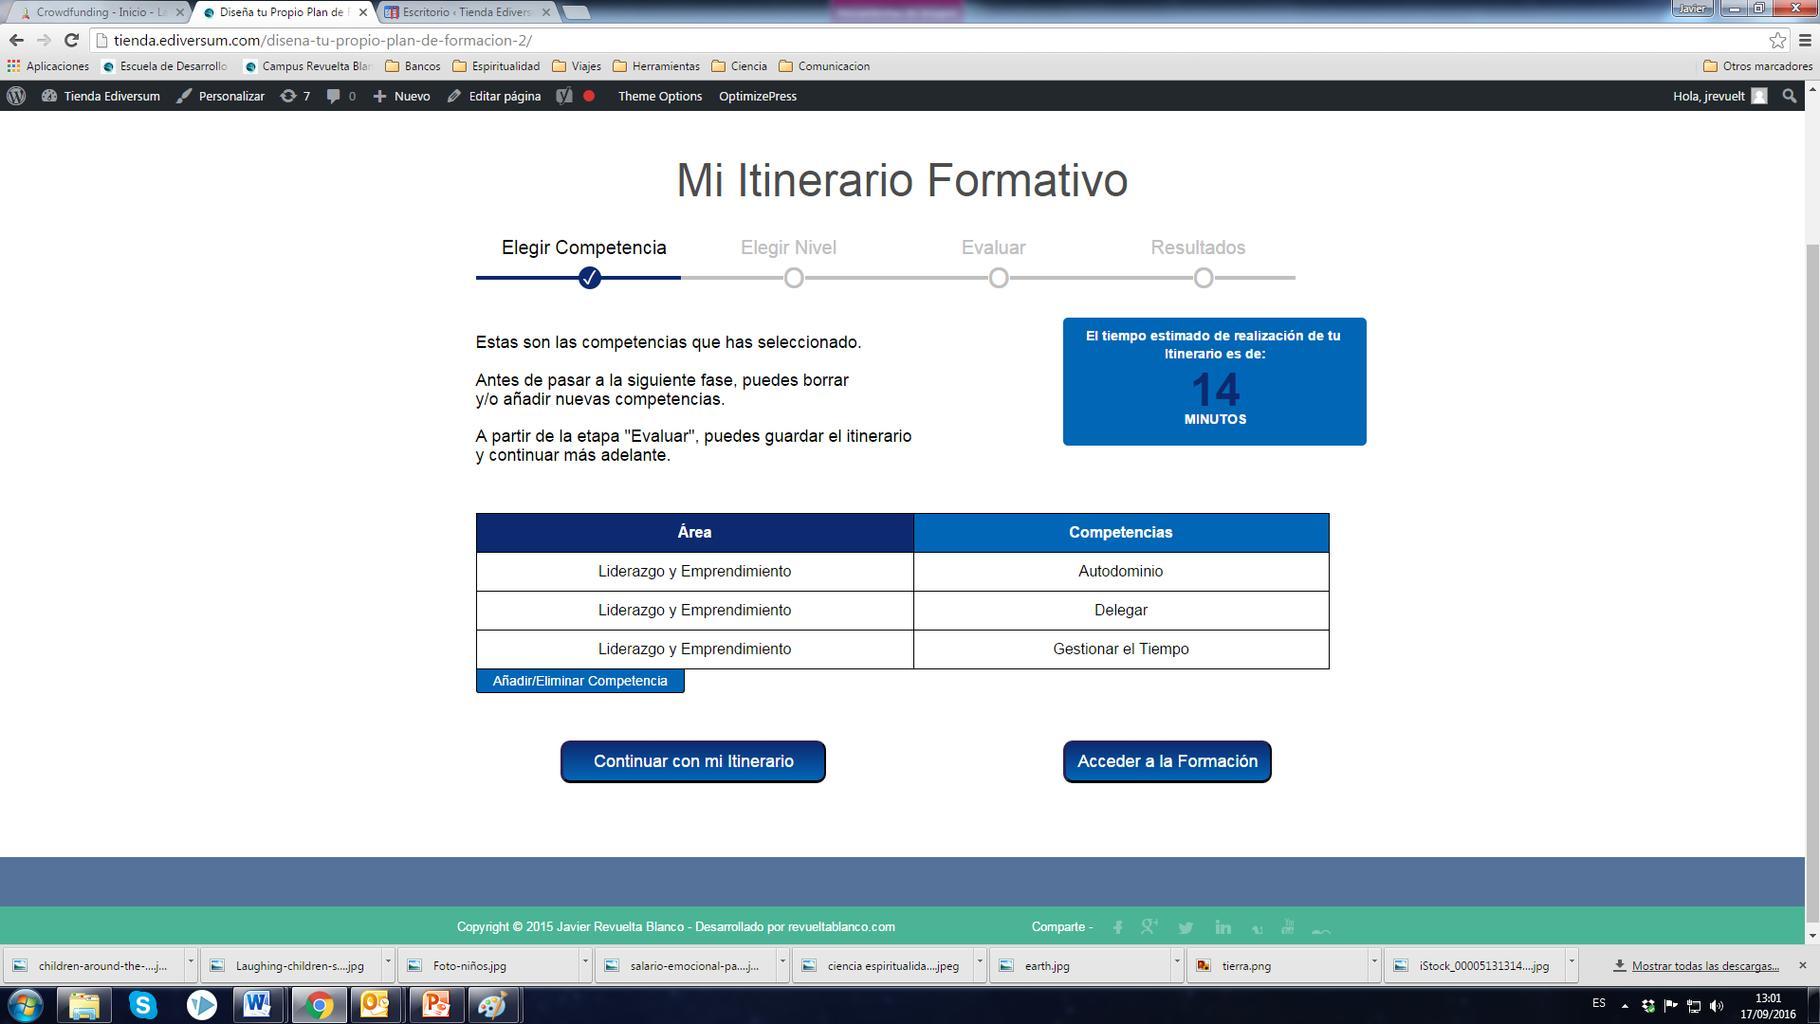Reload the page with the refresh icon
The width and height of the screenshot is (1820, 1024).
click(71, 40)
